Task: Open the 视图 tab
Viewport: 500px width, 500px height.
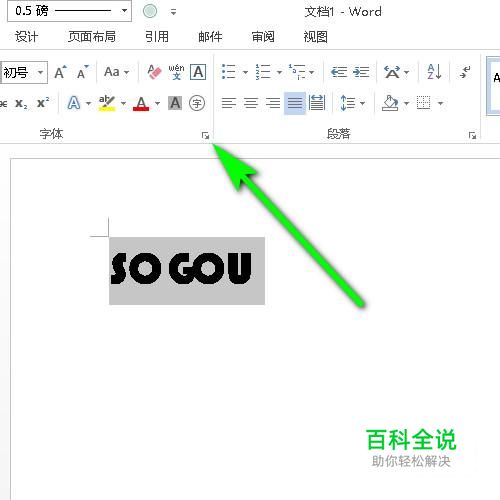Action: (x=315, y=37)
